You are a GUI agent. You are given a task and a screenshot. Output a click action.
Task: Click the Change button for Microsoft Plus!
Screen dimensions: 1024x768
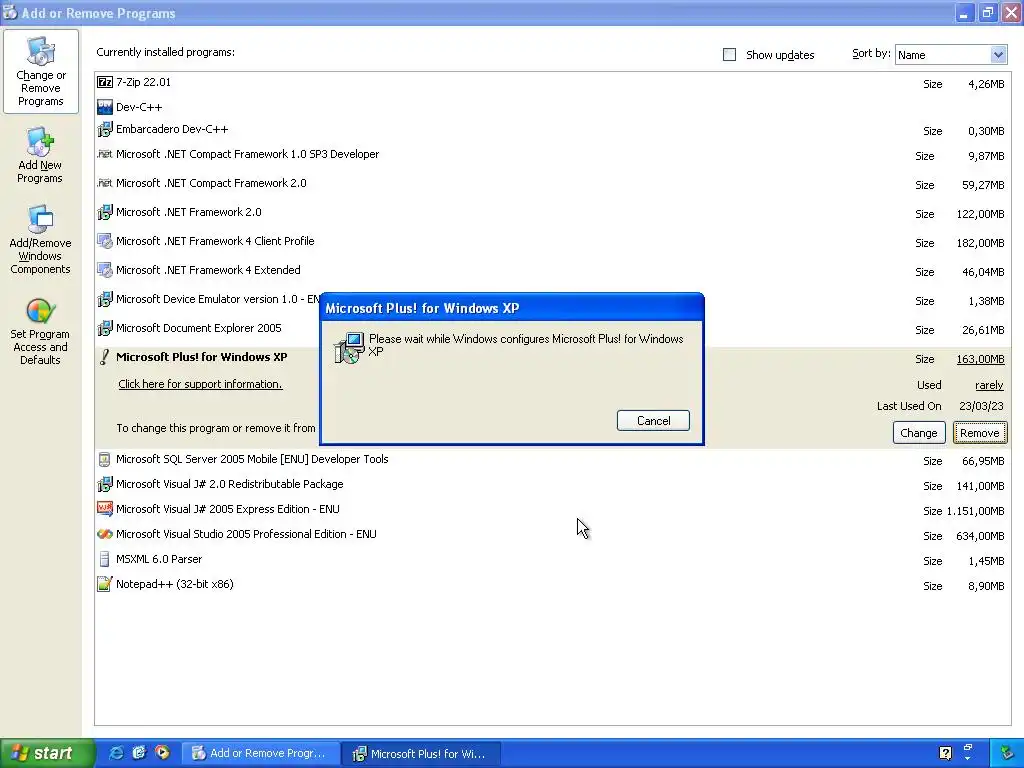point(918,433)
